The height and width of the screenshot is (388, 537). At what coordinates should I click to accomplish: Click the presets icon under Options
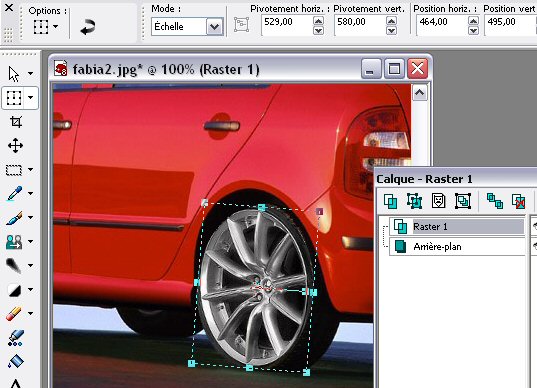click(x=41, y=27)
